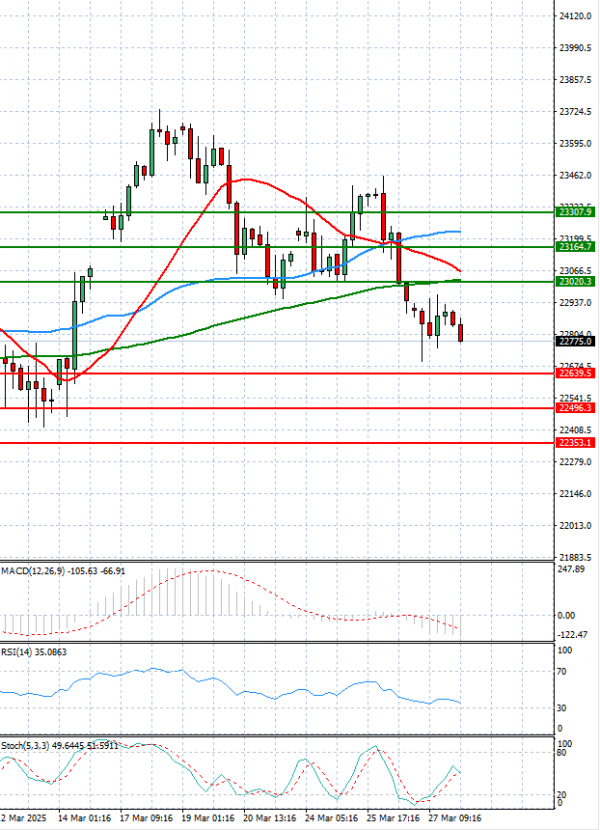The height and width of the screenshot is (830, 600).
Task: Click the 22937.0 price axis value
Action: (x=575, y=303)
